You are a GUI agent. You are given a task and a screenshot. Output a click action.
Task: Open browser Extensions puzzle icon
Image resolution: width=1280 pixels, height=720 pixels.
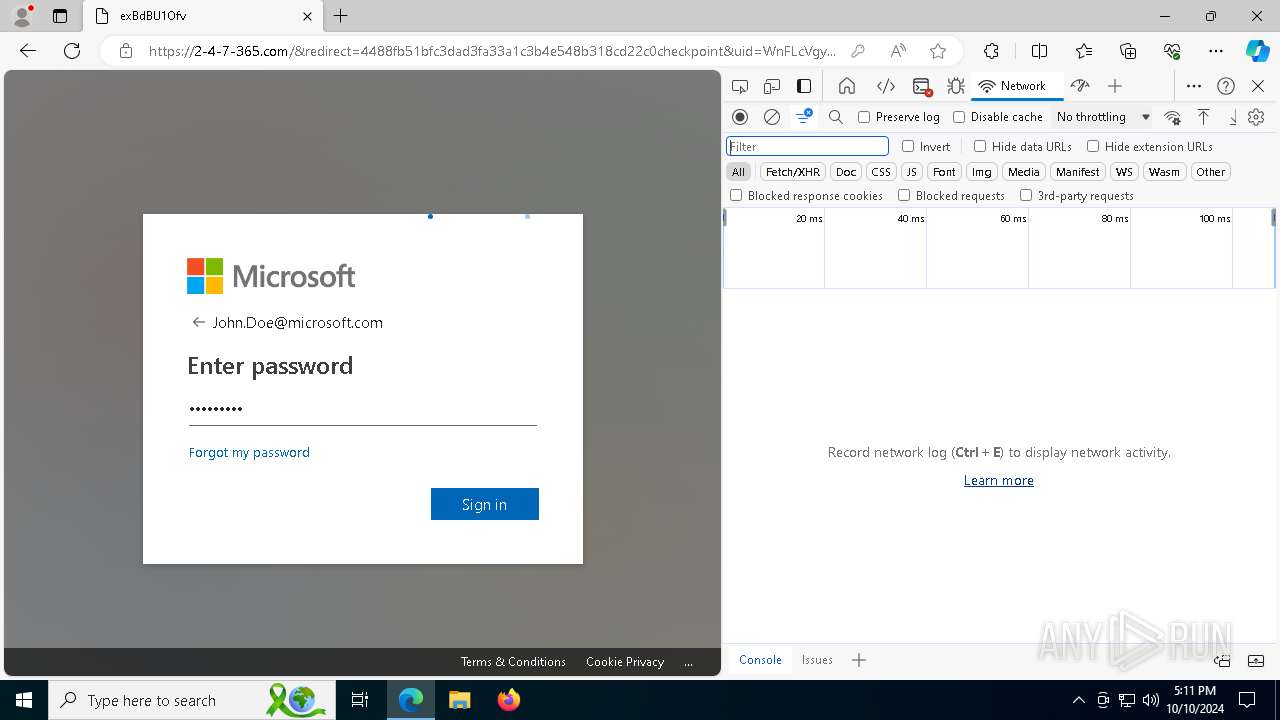(x=991, y=51)
